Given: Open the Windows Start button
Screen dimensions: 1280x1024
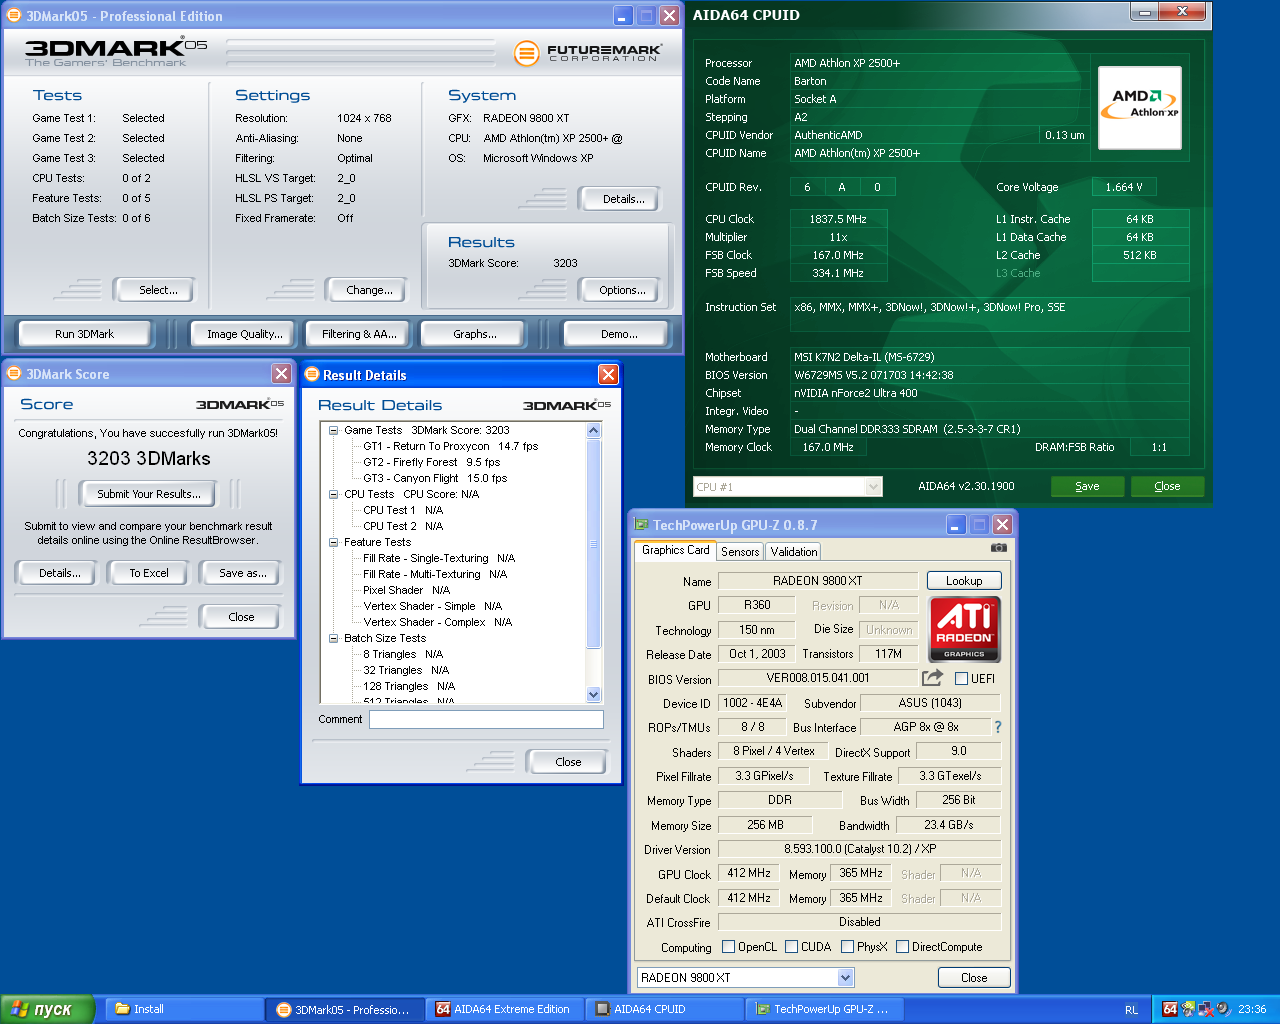Looking at the screenshot, I should (x=47, y=1009).
